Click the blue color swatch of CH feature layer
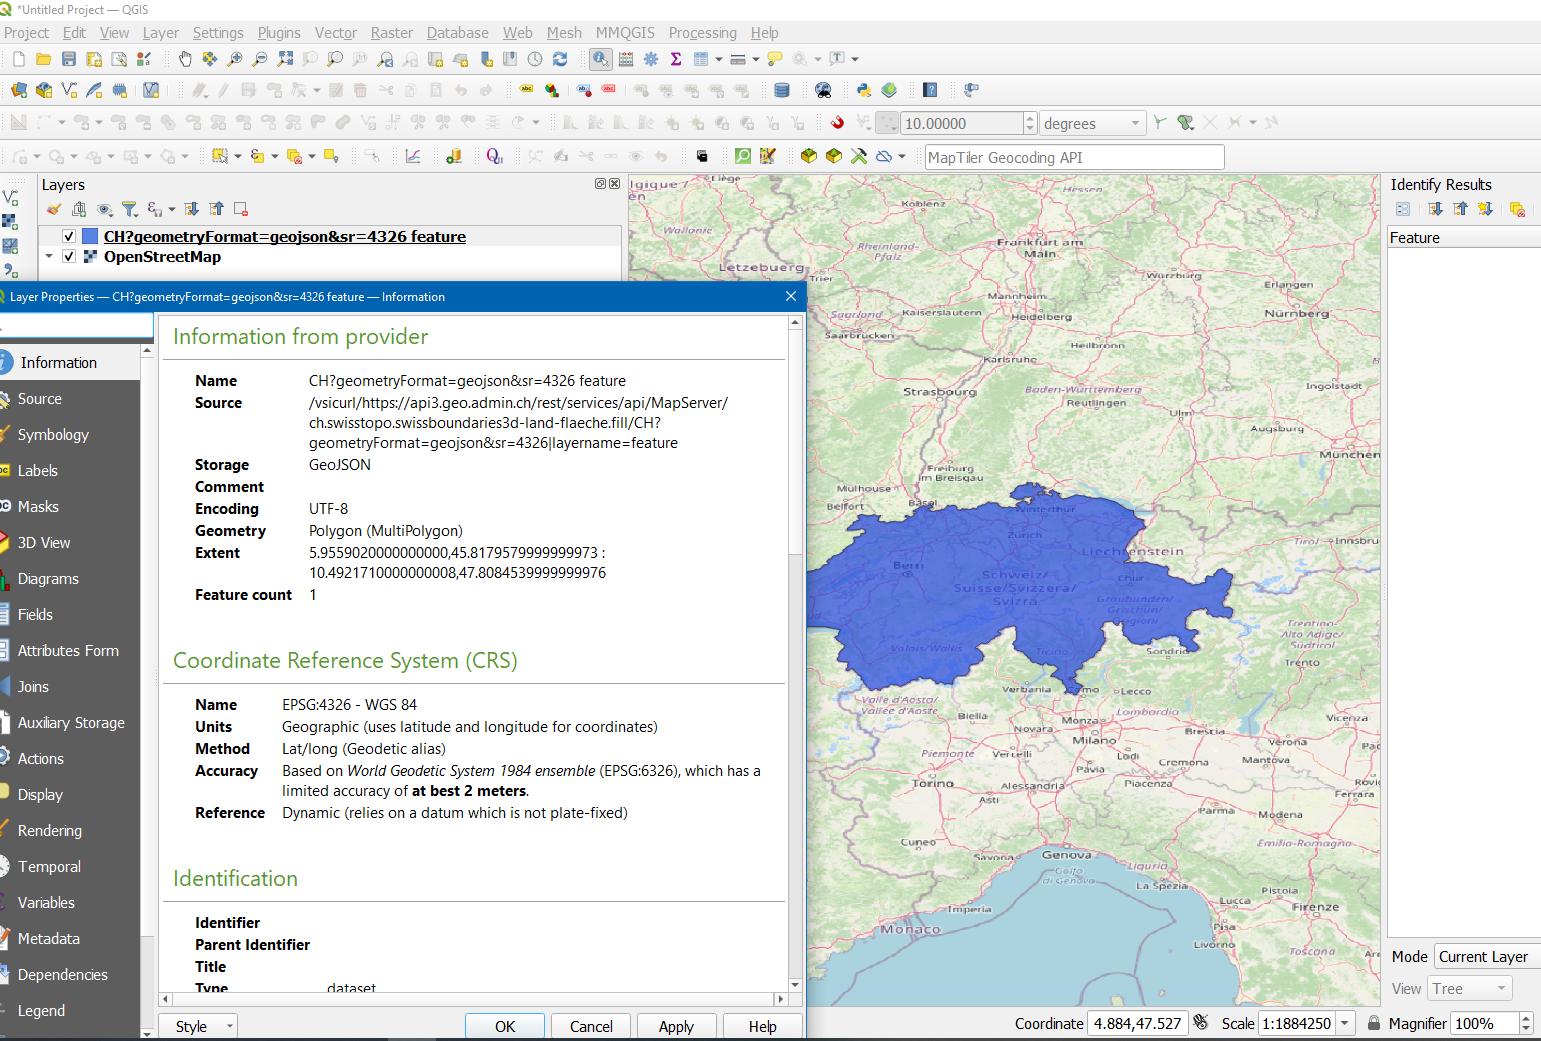Viewport: 1541px width, 1041px height. pos(90,237)
